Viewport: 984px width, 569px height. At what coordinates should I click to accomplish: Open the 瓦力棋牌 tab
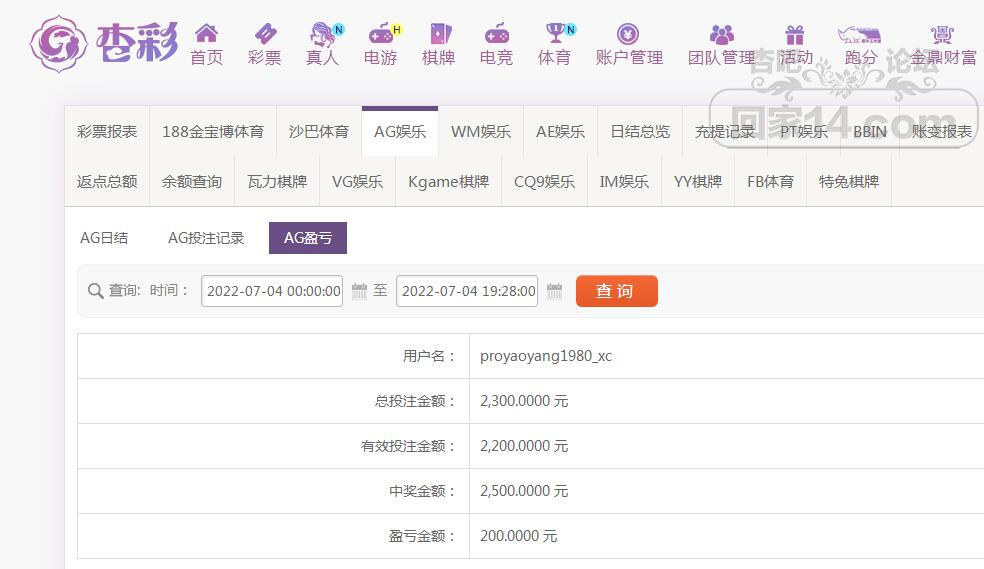[x=277, y=182]
